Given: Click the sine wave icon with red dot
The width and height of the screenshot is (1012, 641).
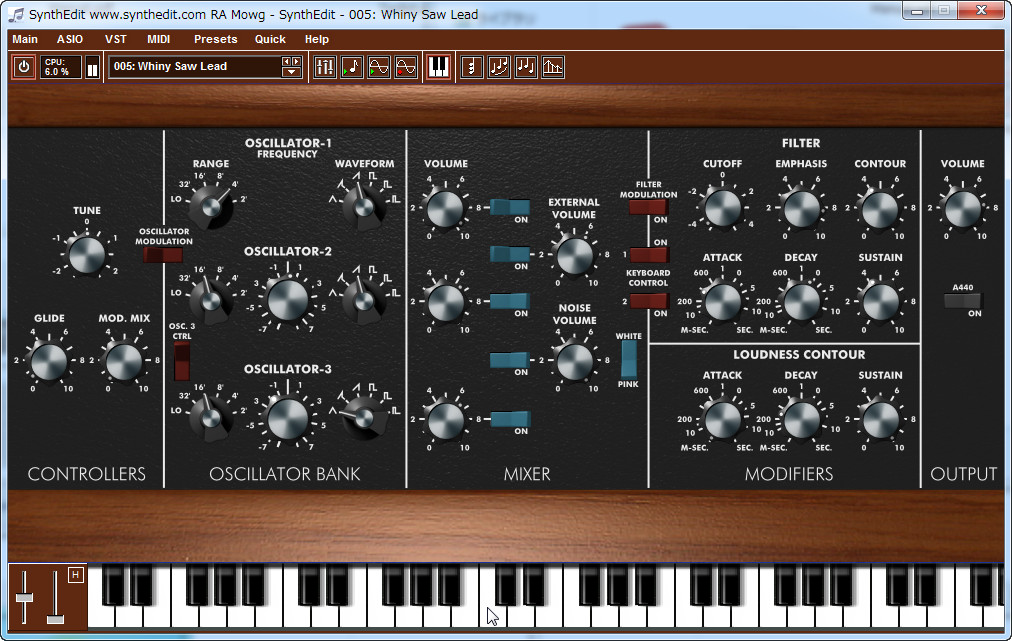Looking at the screenshot, I should 406,66.
